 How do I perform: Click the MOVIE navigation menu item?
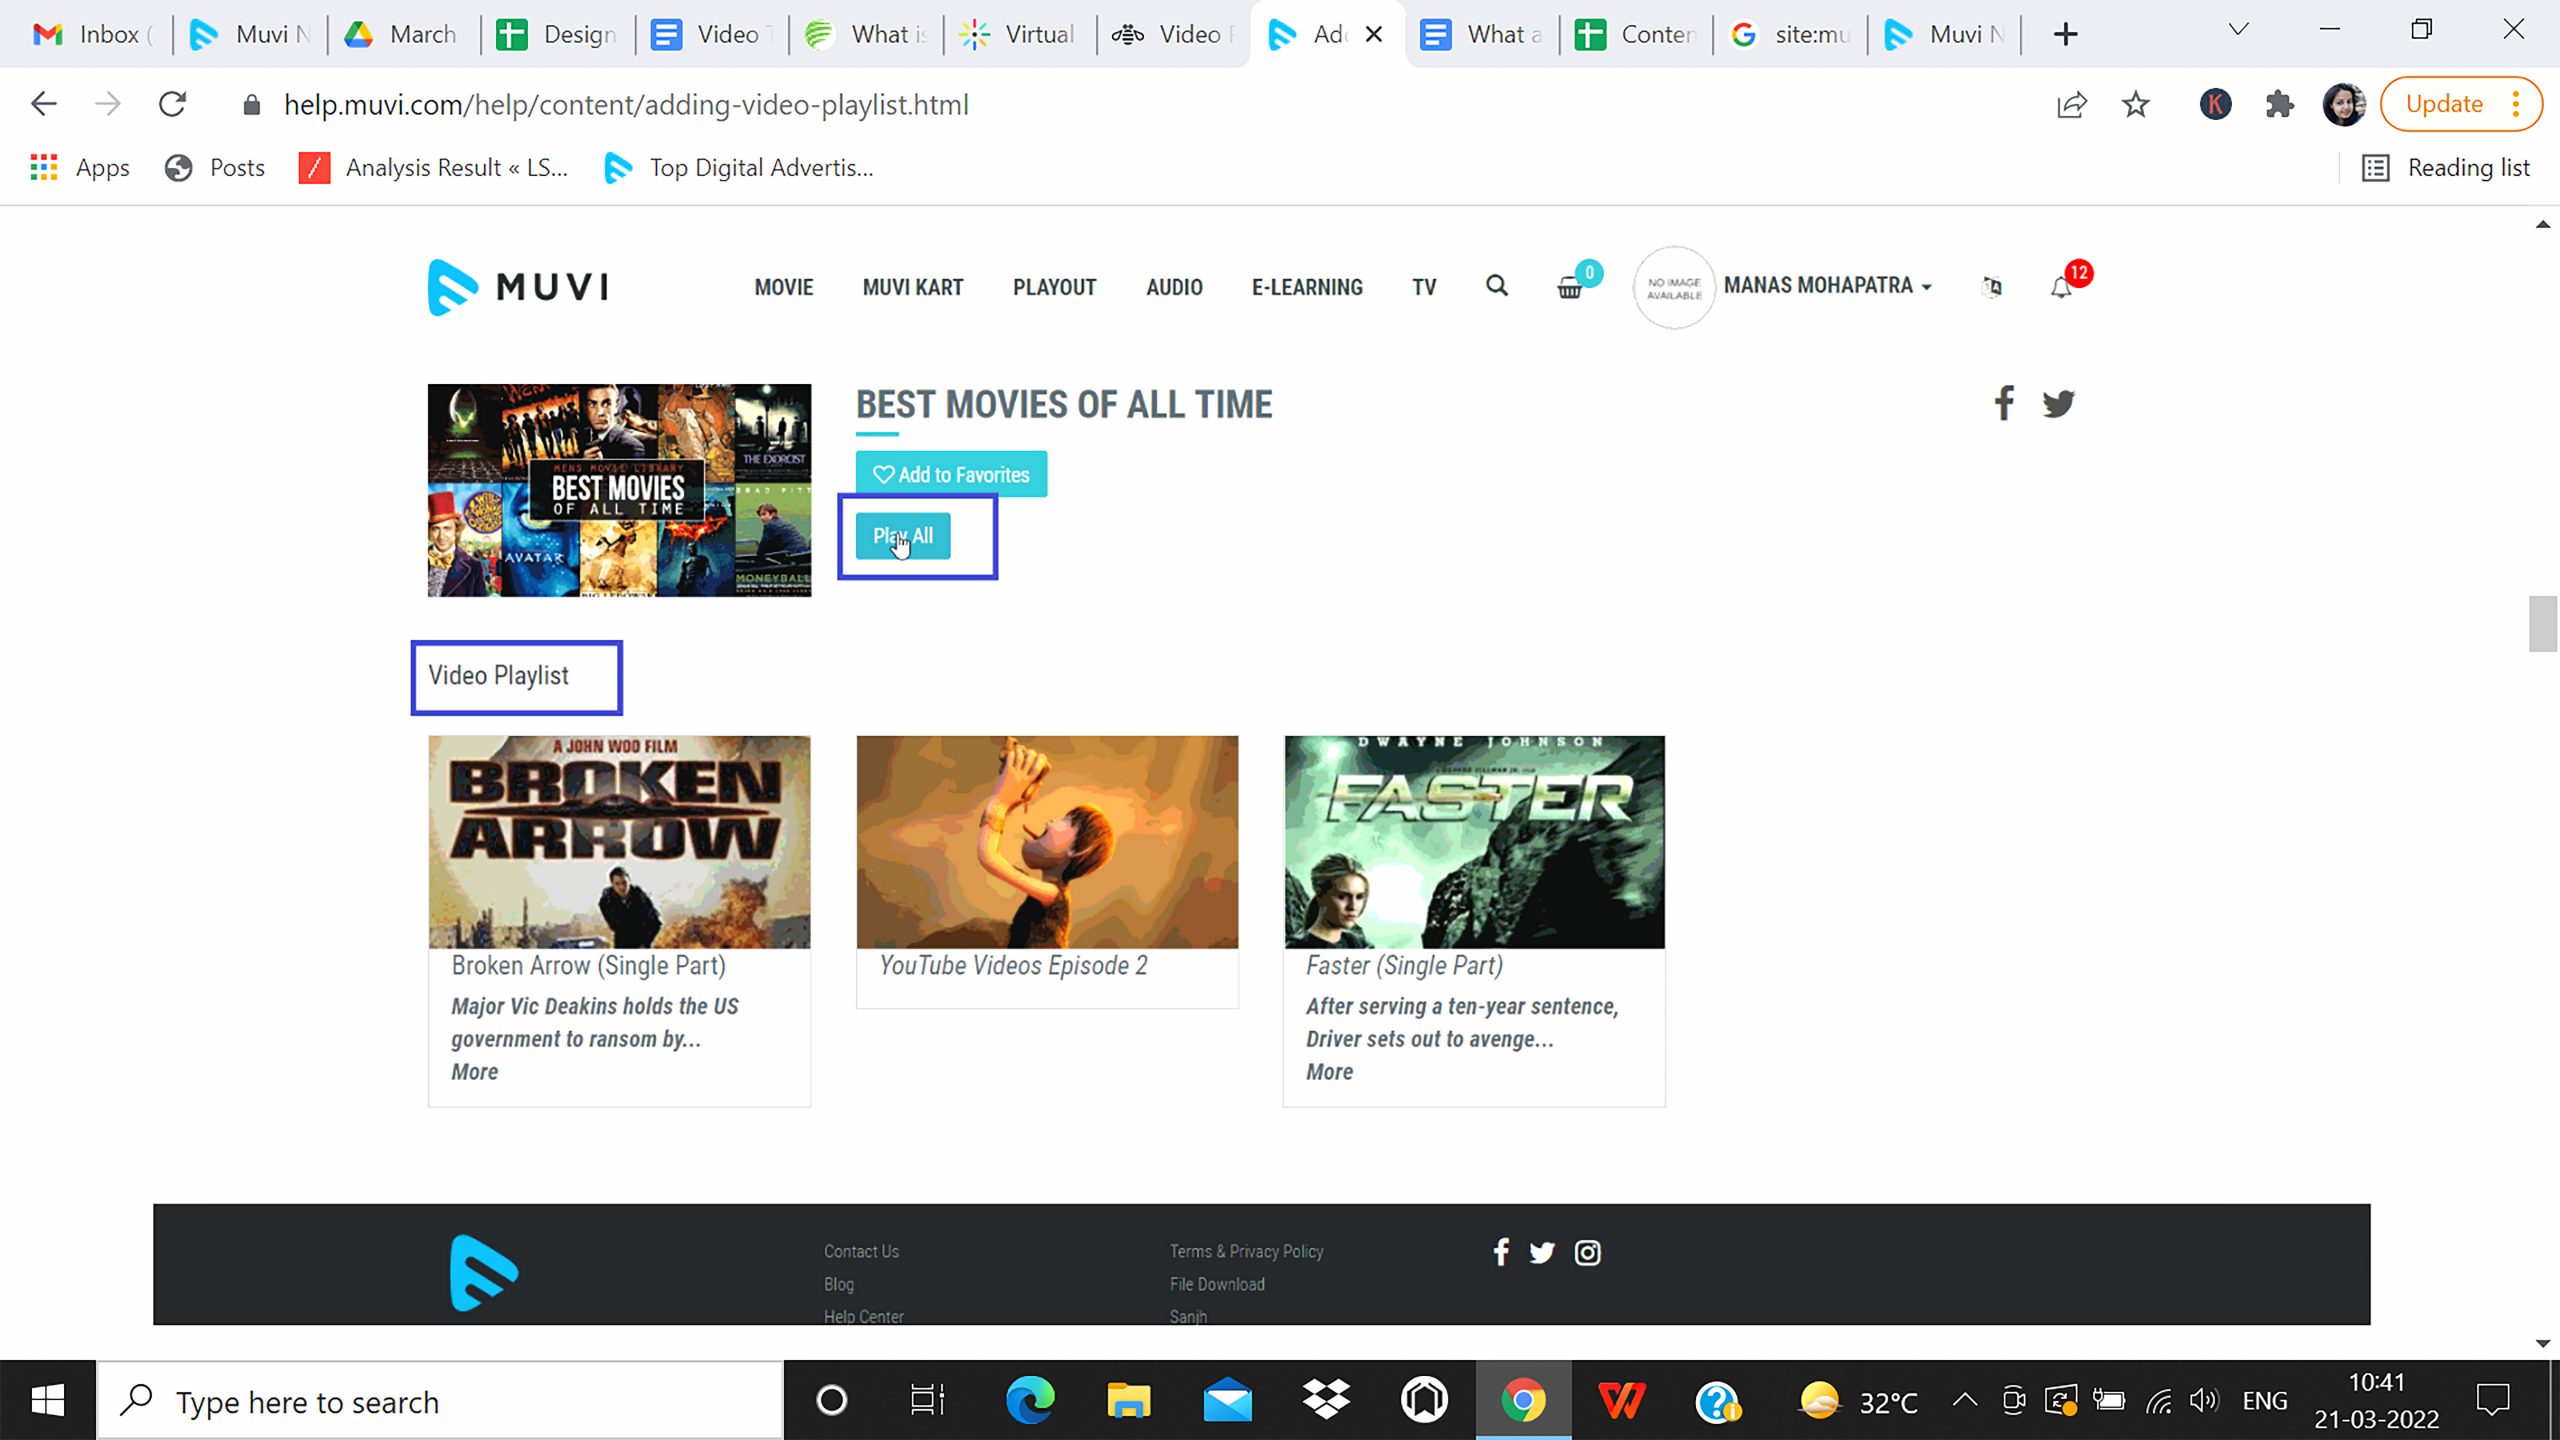coord(784,287)
